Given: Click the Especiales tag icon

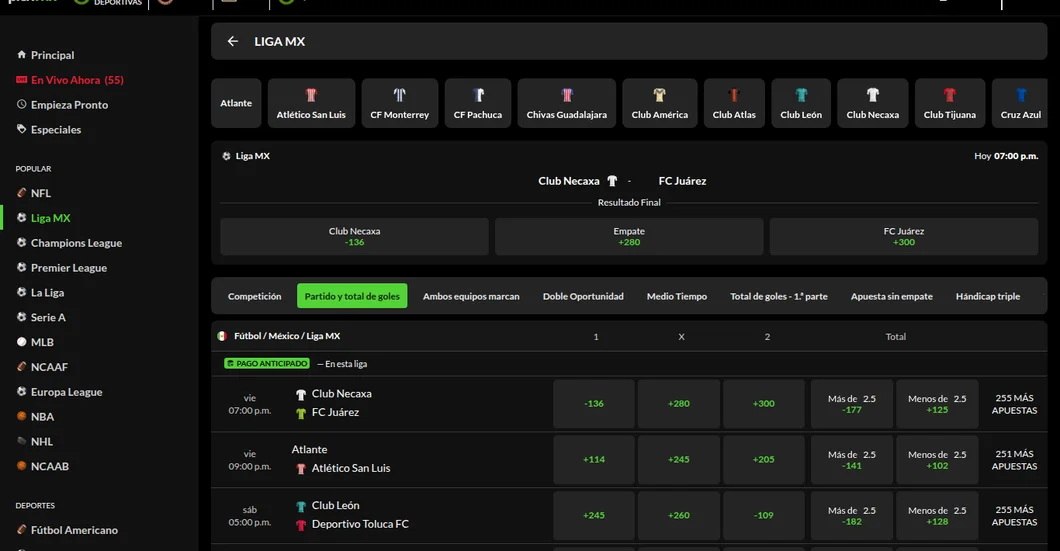Looking at the screenshot, I should (22, 129).
